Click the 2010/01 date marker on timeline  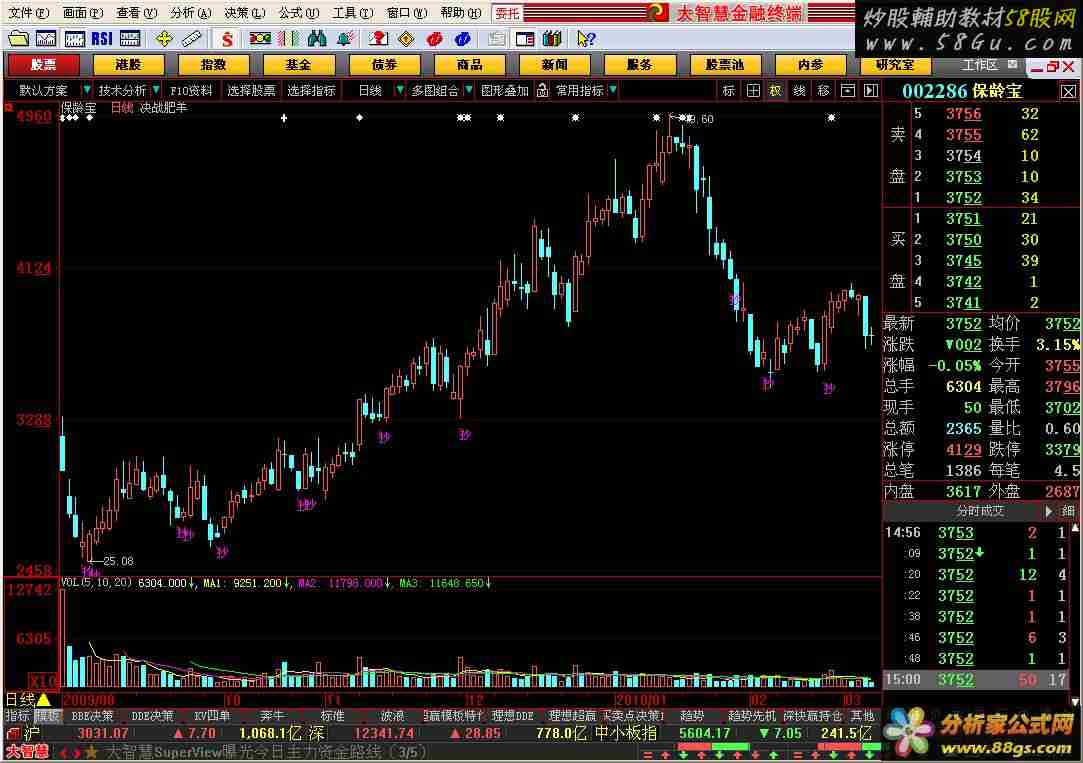pyautogui.click(x=641, y=699)
